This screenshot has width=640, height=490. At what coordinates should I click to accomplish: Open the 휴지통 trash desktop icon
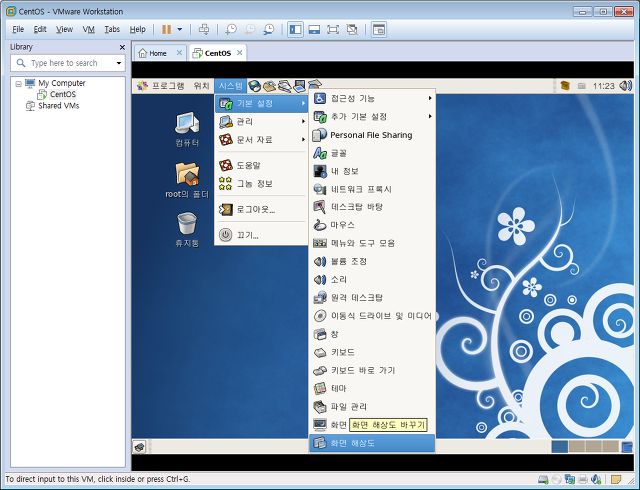pyautogui.click(x=187, y=229)
